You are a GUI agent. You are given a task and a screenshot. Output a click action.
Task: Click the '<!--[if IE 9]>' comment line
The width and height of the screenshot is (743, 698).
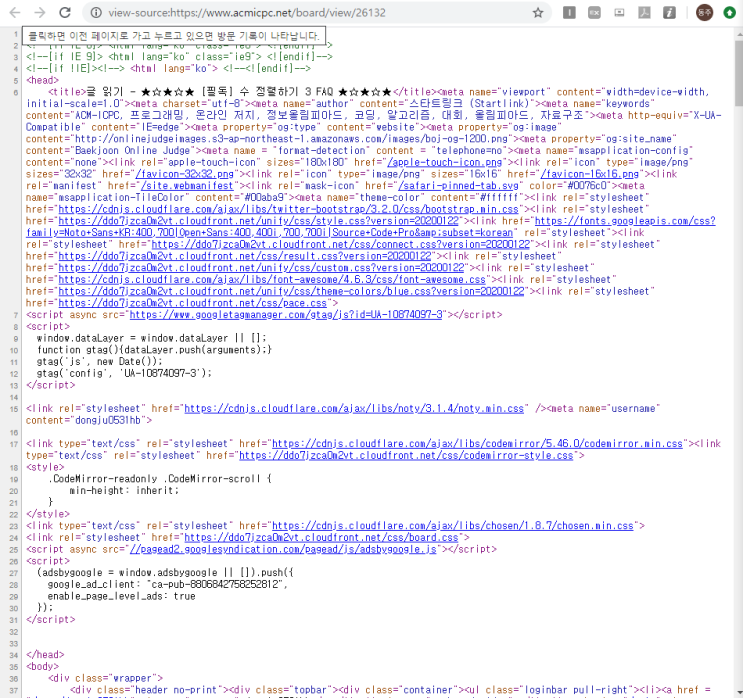click(x=180, y=57)
